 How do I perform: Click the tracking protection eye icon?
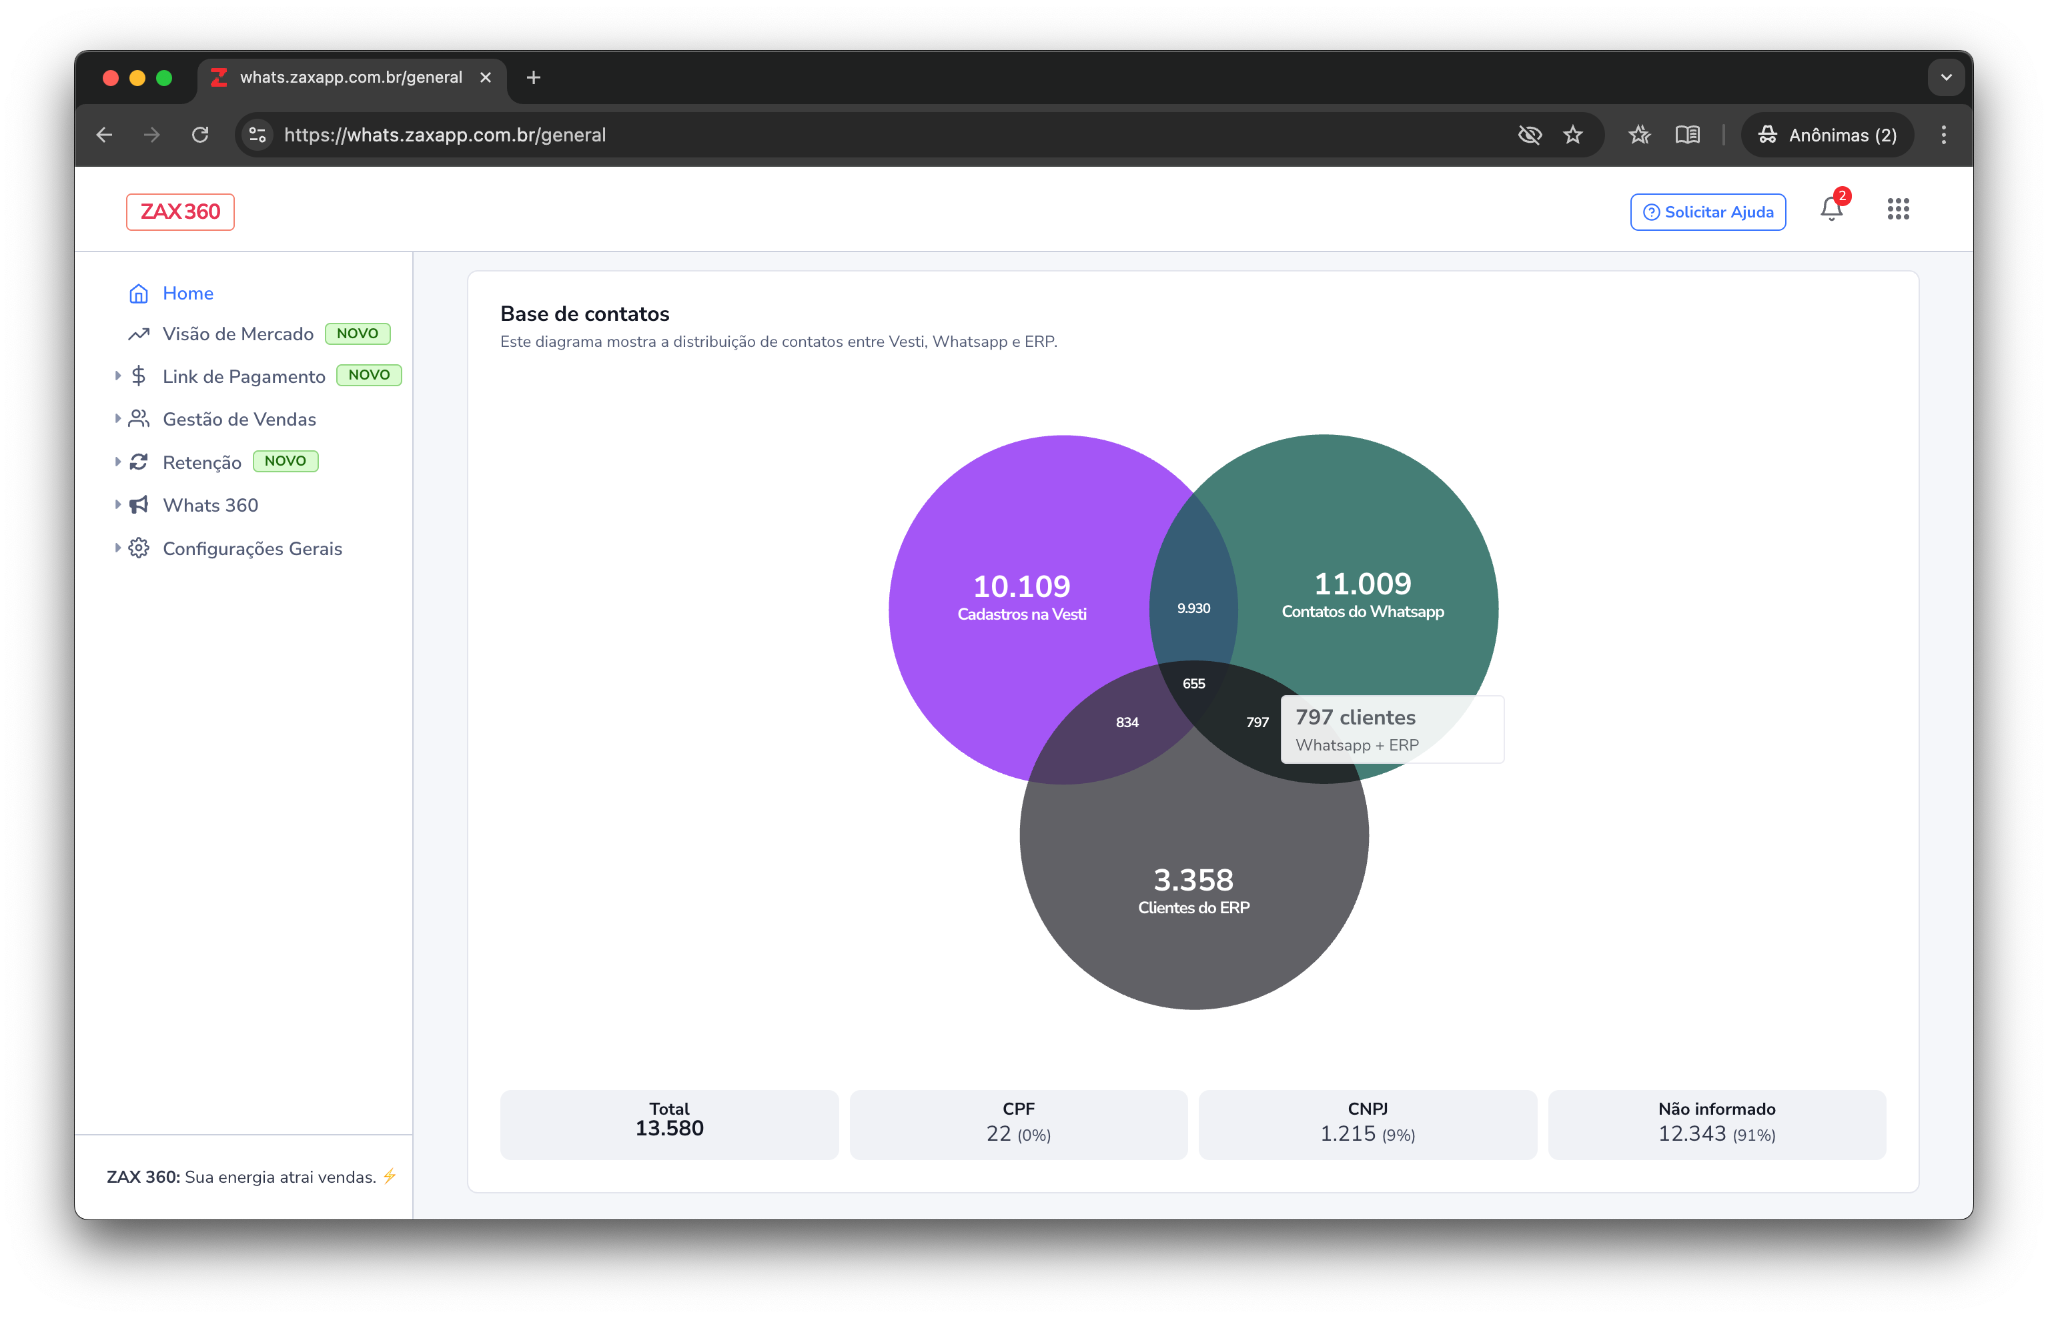[x=1529, y=135]
